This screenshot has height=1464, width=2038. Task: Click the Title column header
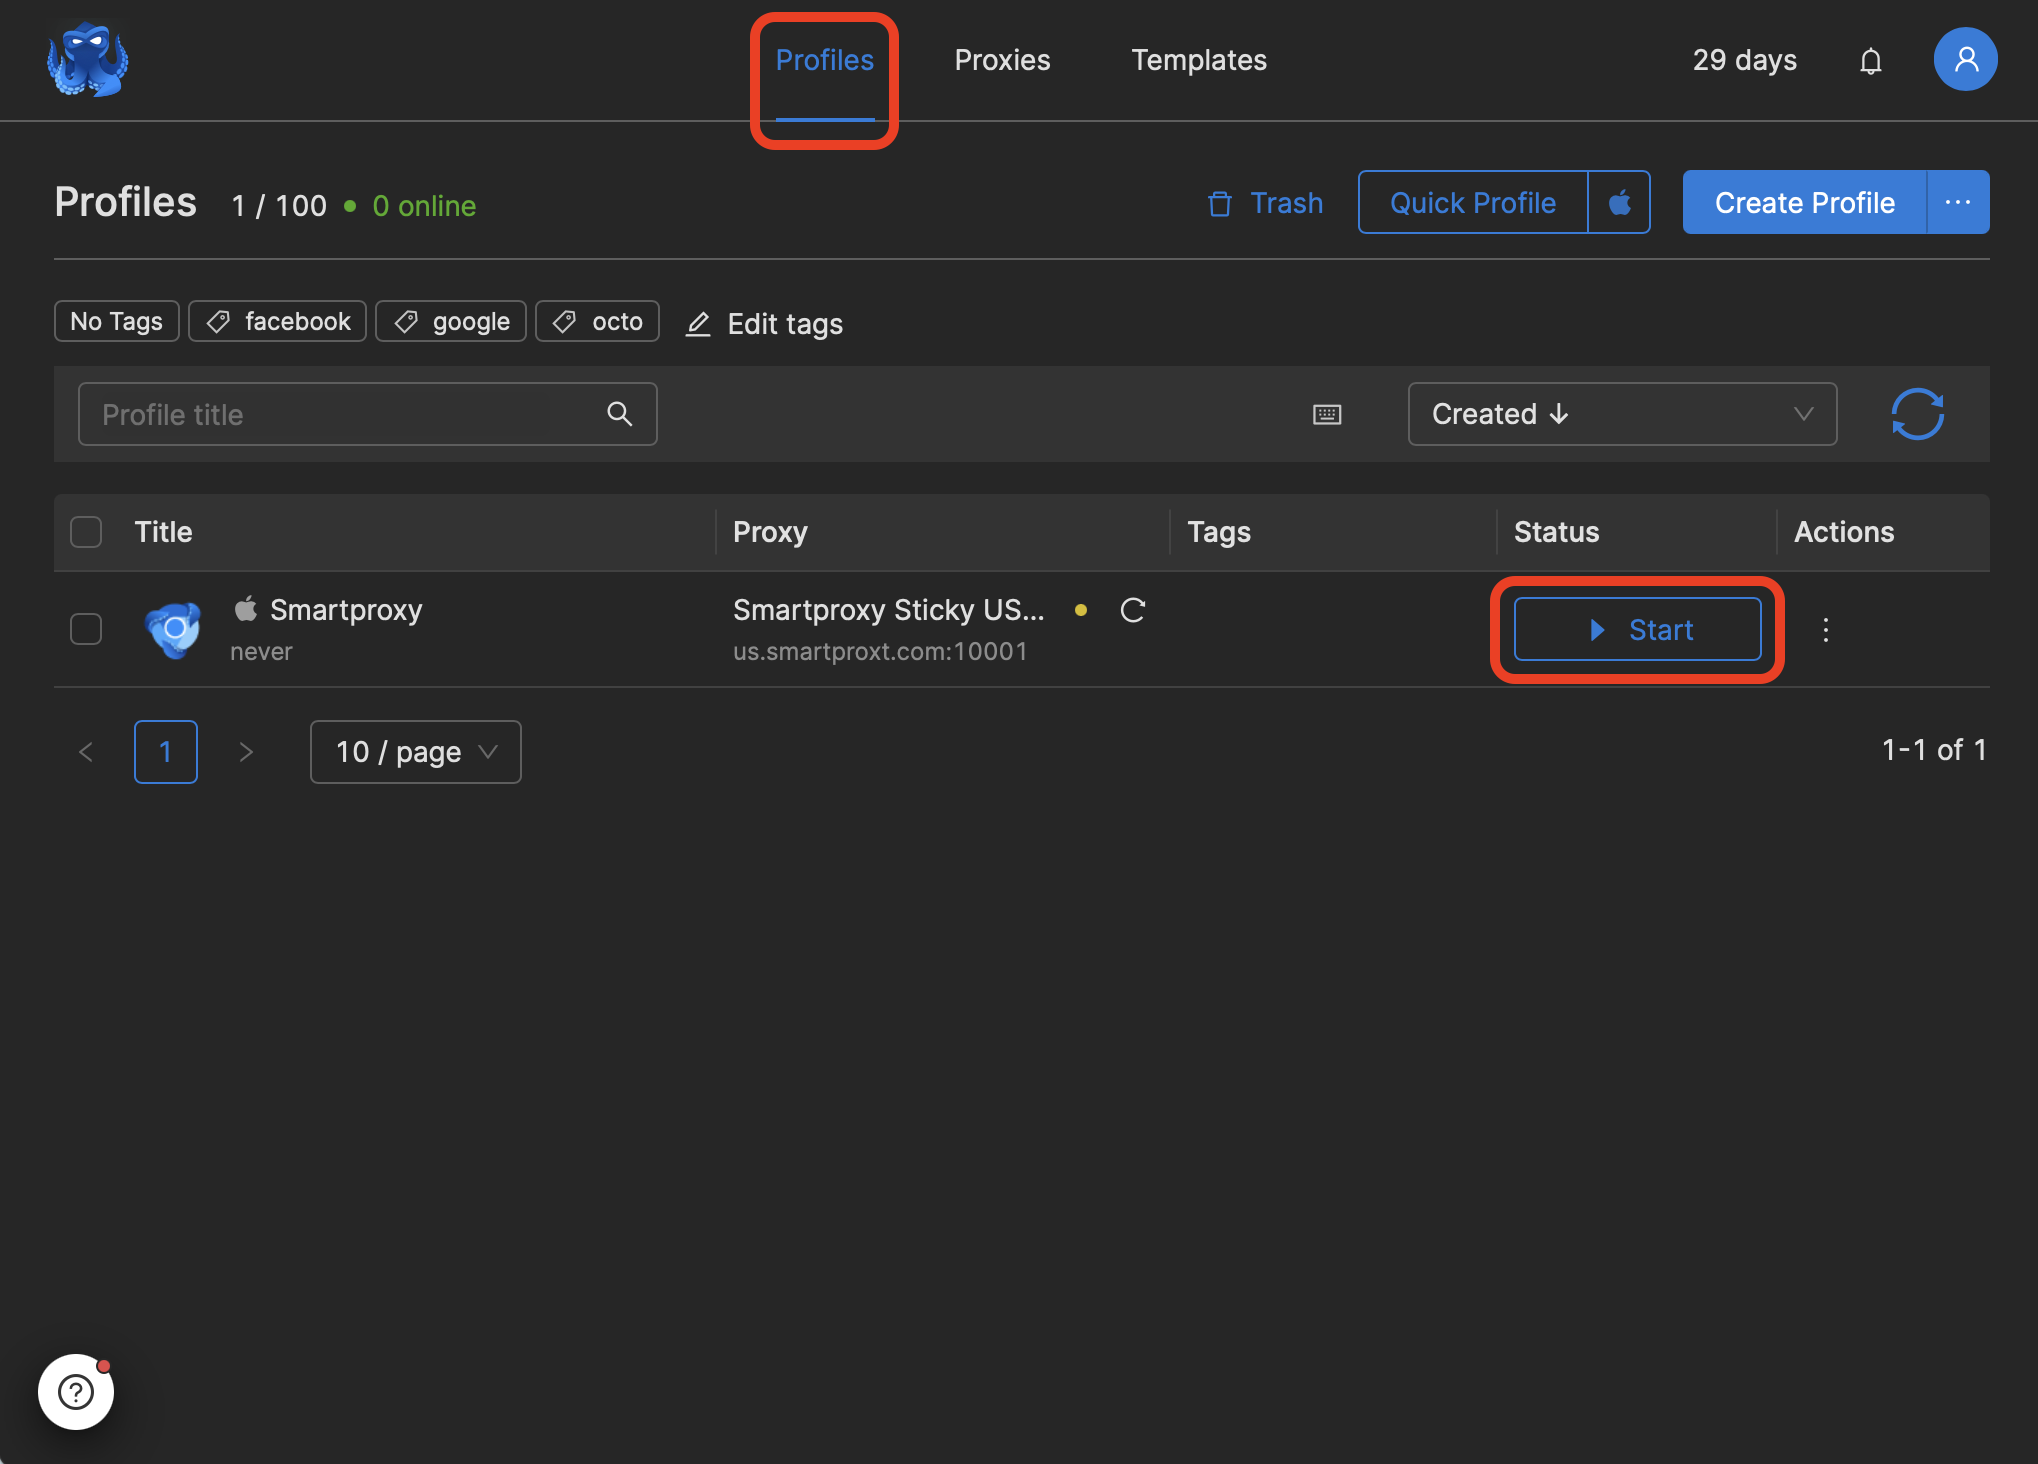click(163, 532)
